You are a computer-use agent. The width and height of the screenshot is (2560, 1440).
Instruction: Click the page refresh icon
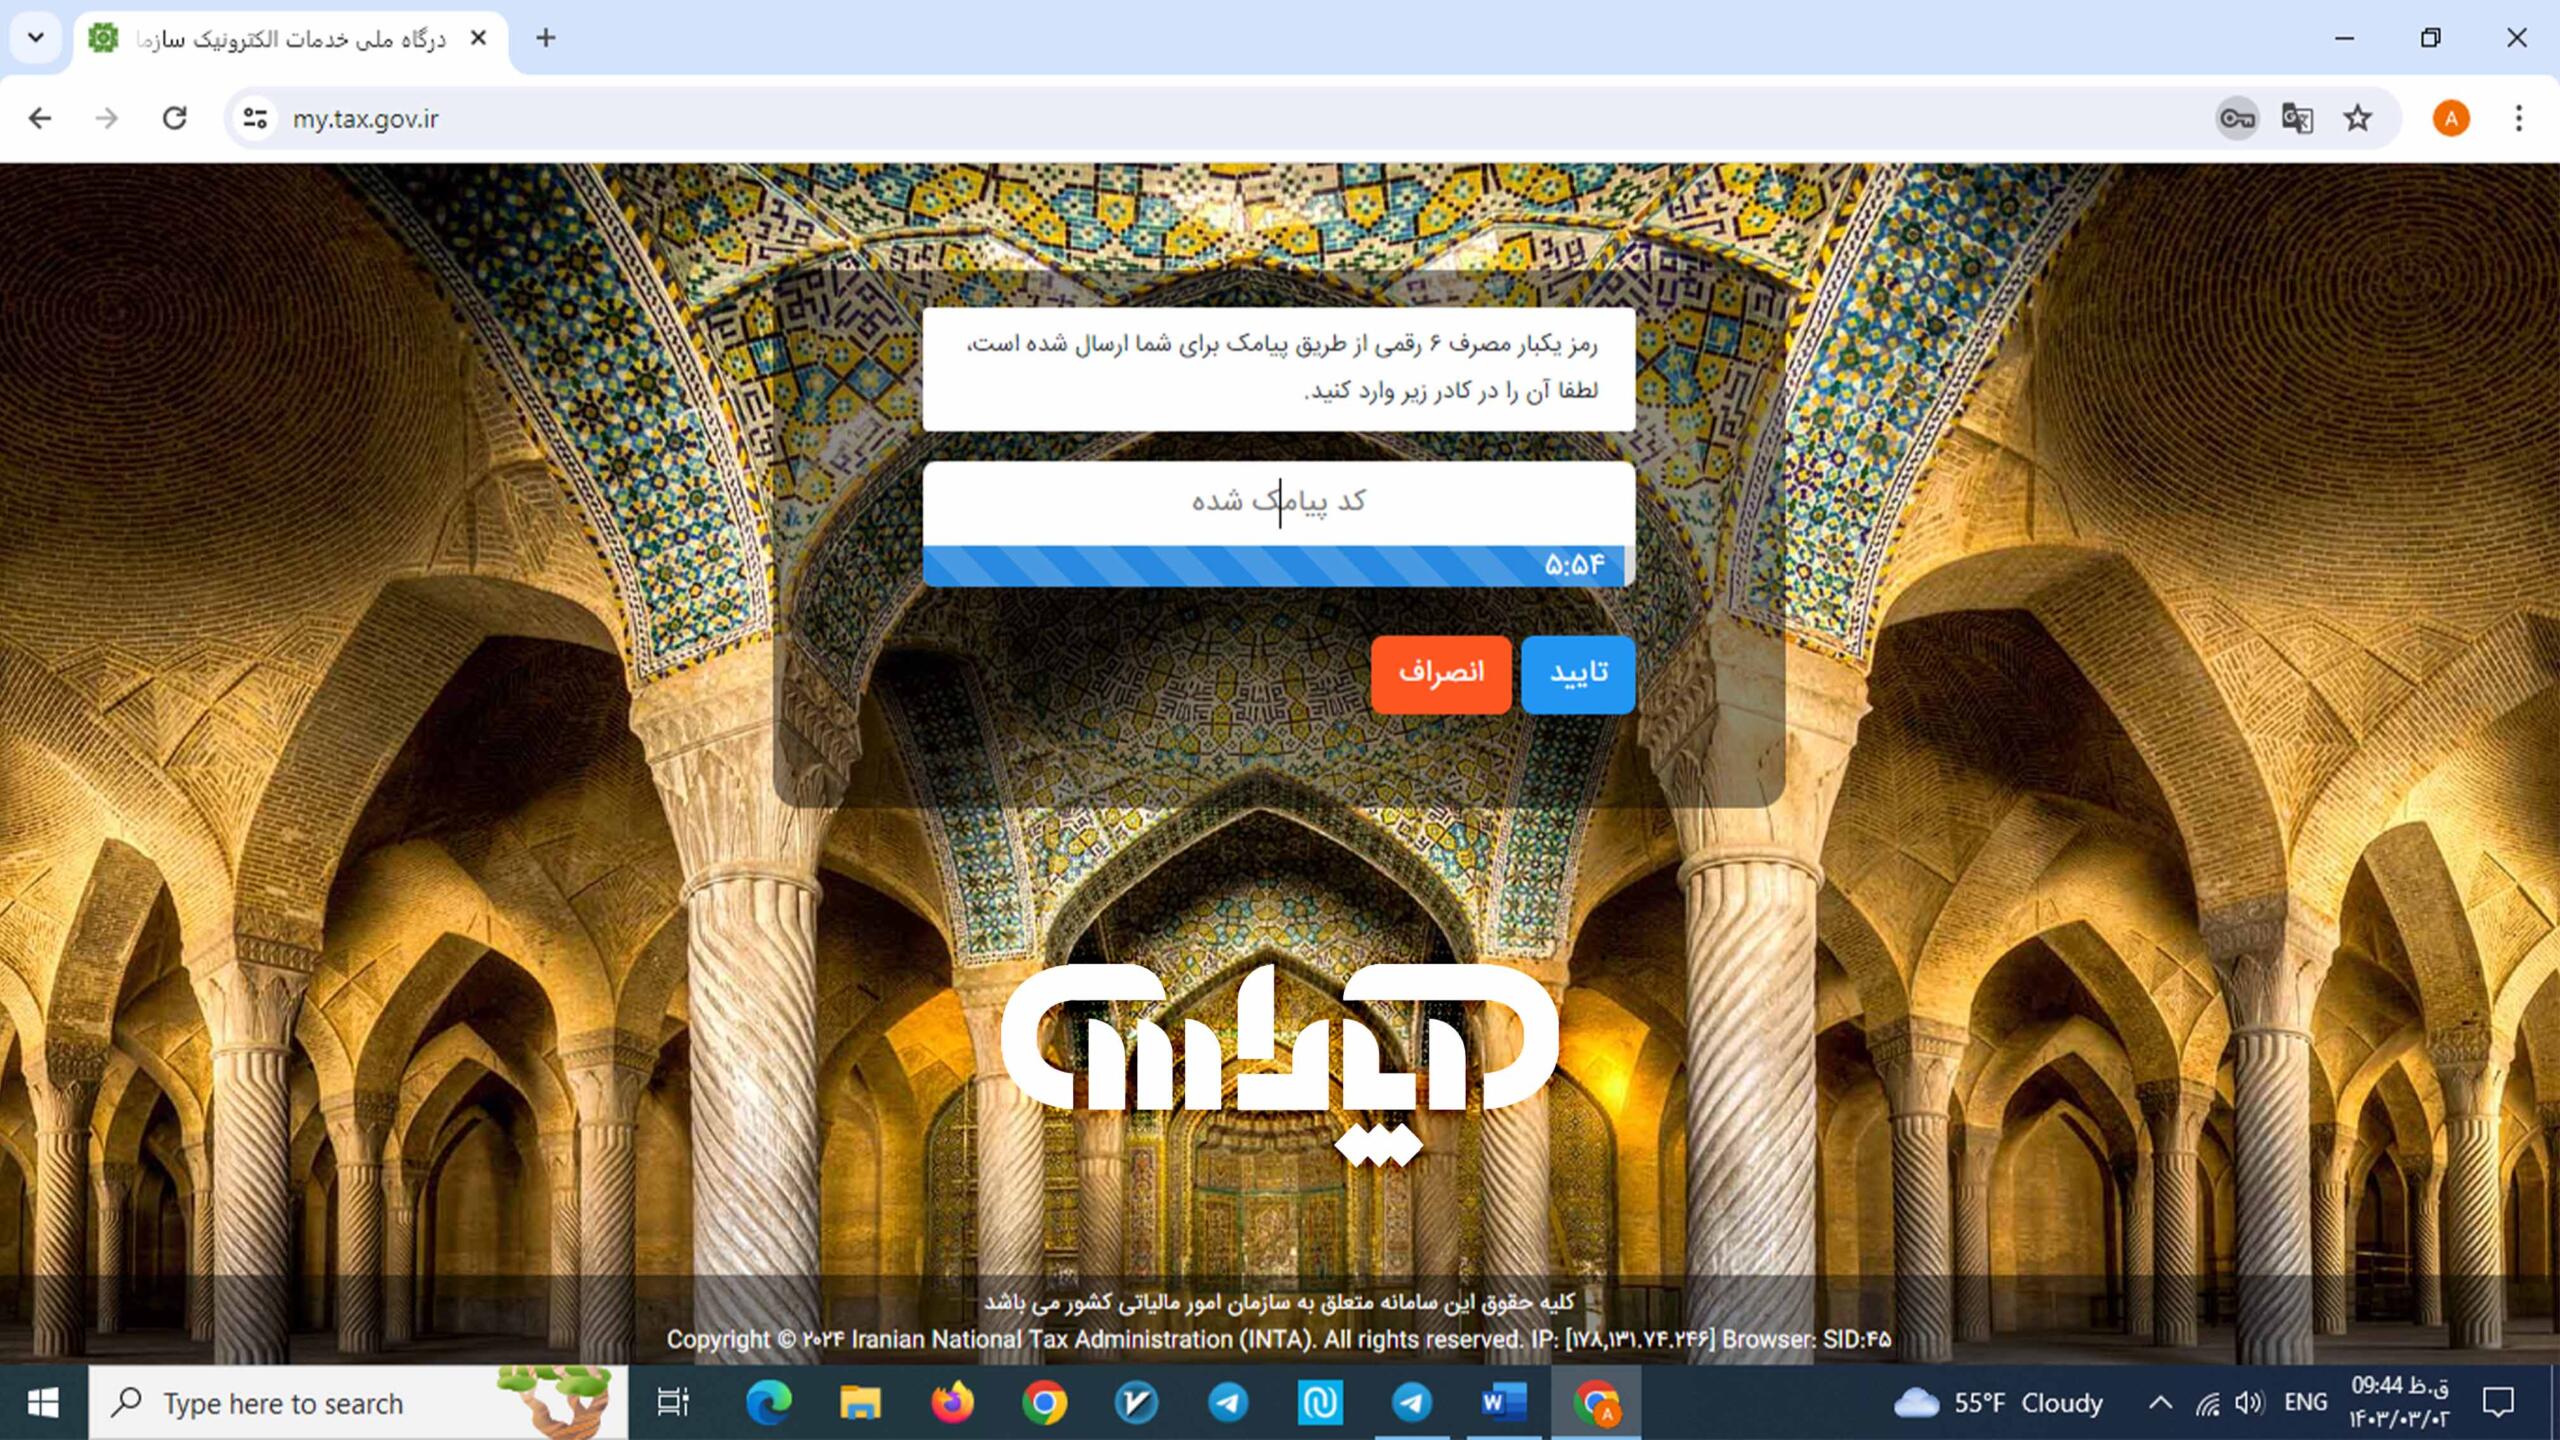click(x=174, y=120)
